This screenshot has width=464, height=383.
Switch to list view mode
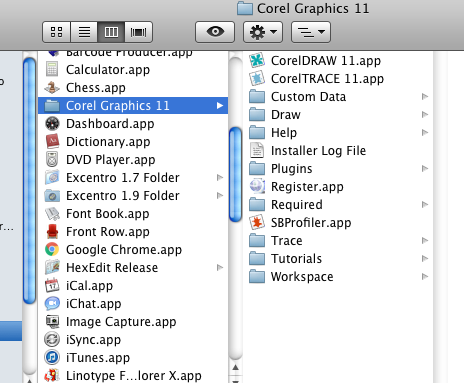[84, 32]
